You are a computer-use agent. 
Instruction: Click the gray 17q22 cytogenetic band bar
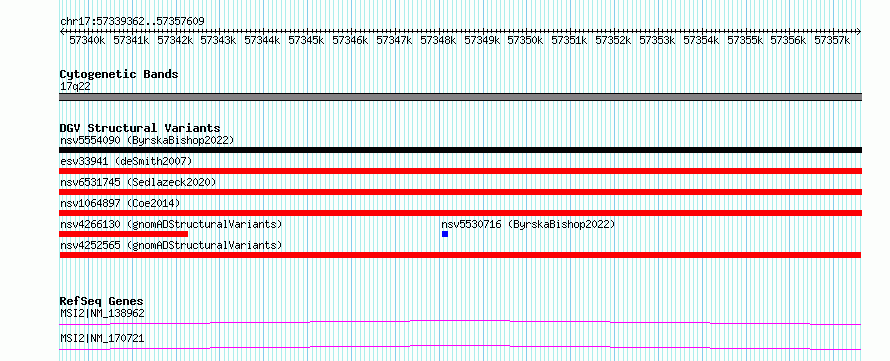coord(460,97)
